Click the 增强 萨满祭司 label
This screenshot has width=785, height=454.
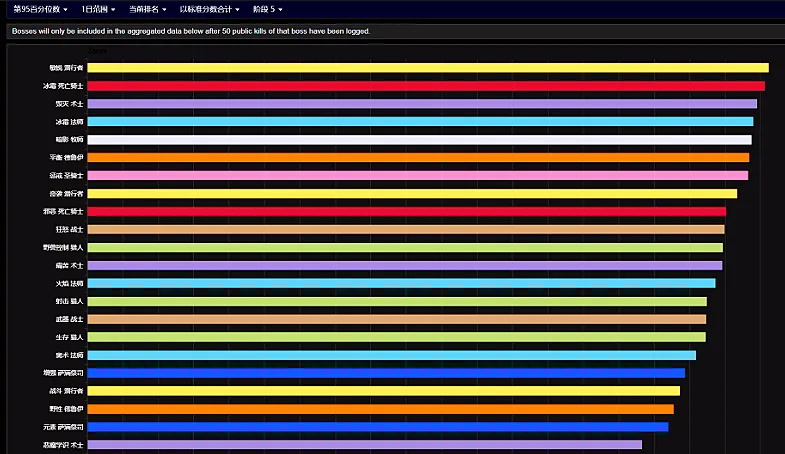point(63,373)
